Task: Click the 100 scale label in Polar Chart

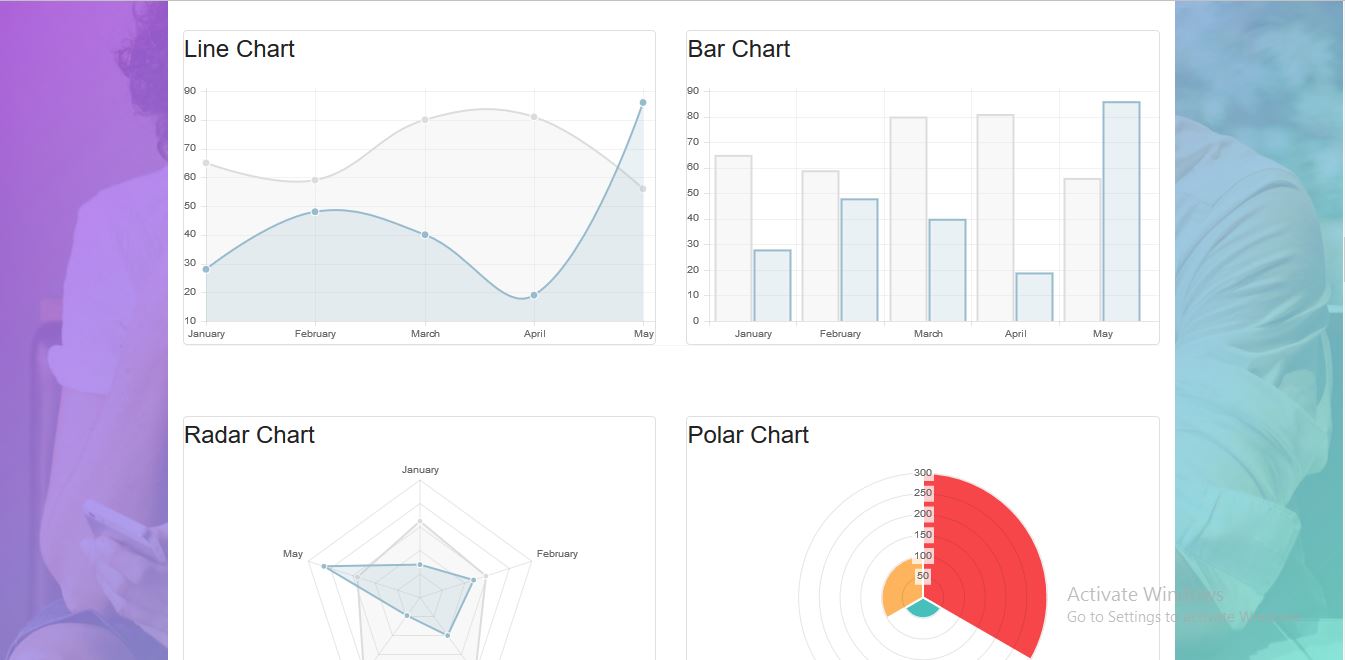Action: click(923, 556)
